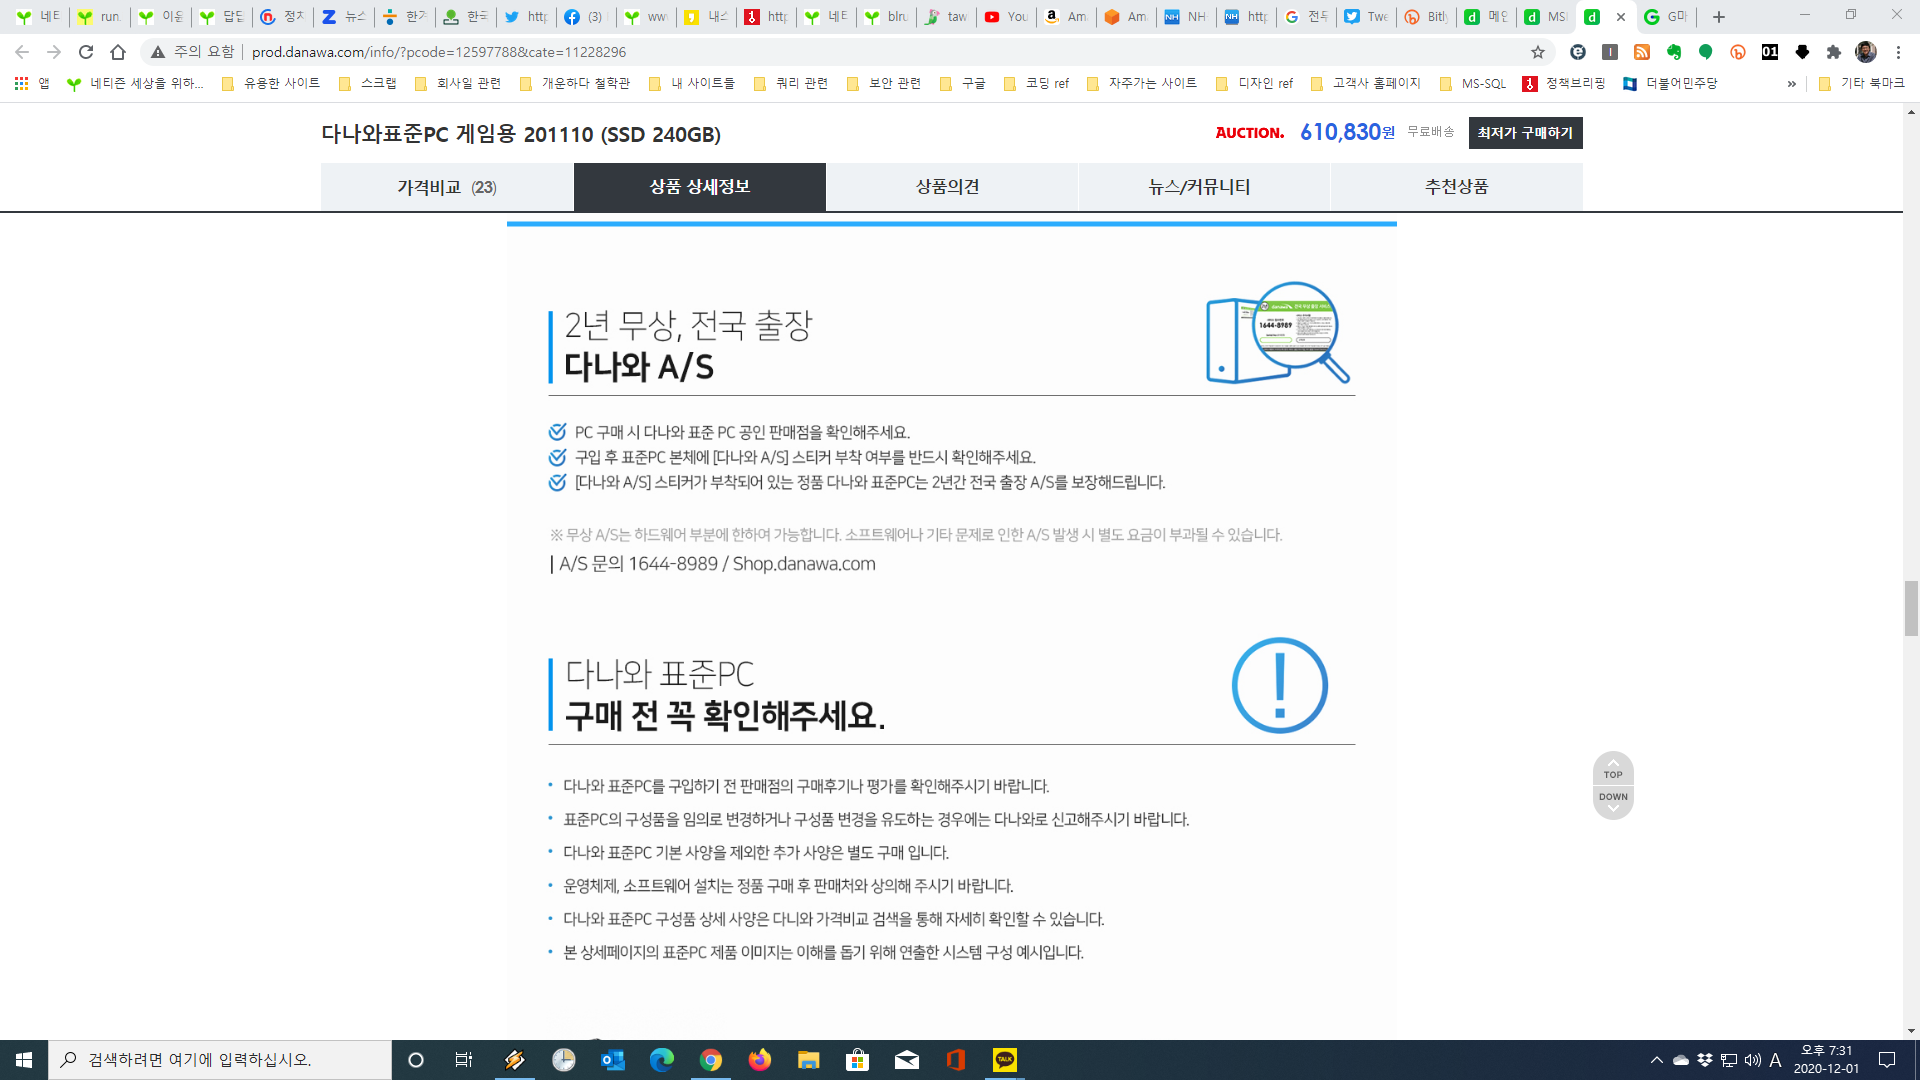The image size is (1920, 1080).
Task: Open 개운하다 철학관 bookmark folder
Action: tap(575, 84)
